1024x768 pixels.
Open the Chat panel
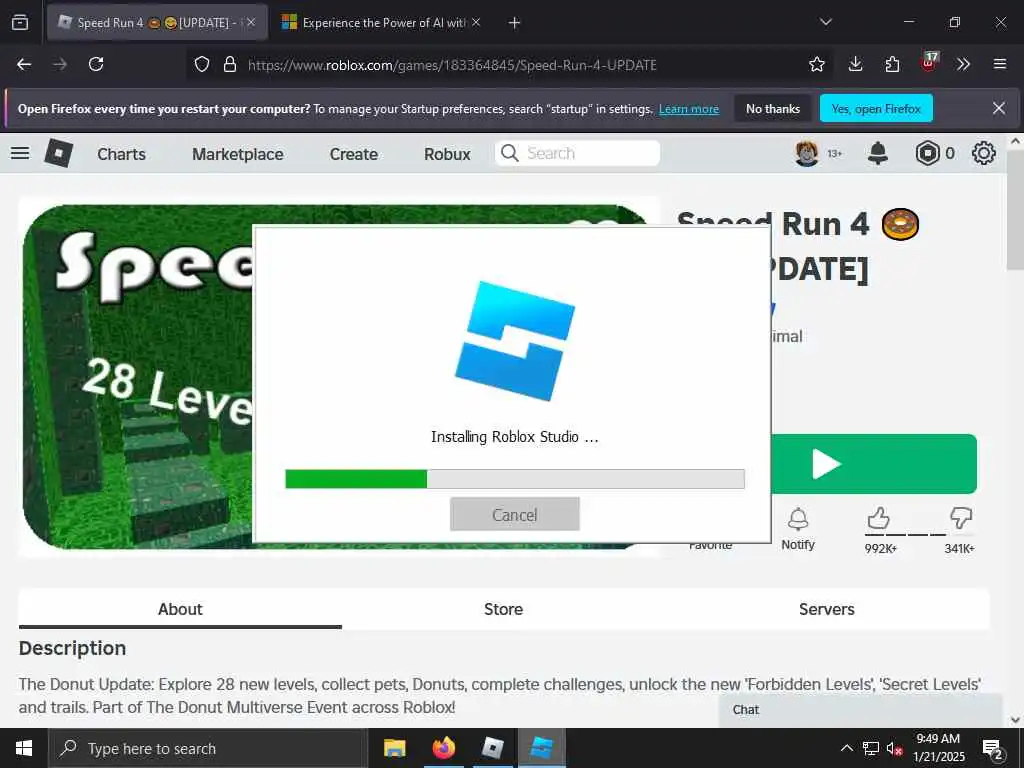pyautogui.click(x=859, y=710)
